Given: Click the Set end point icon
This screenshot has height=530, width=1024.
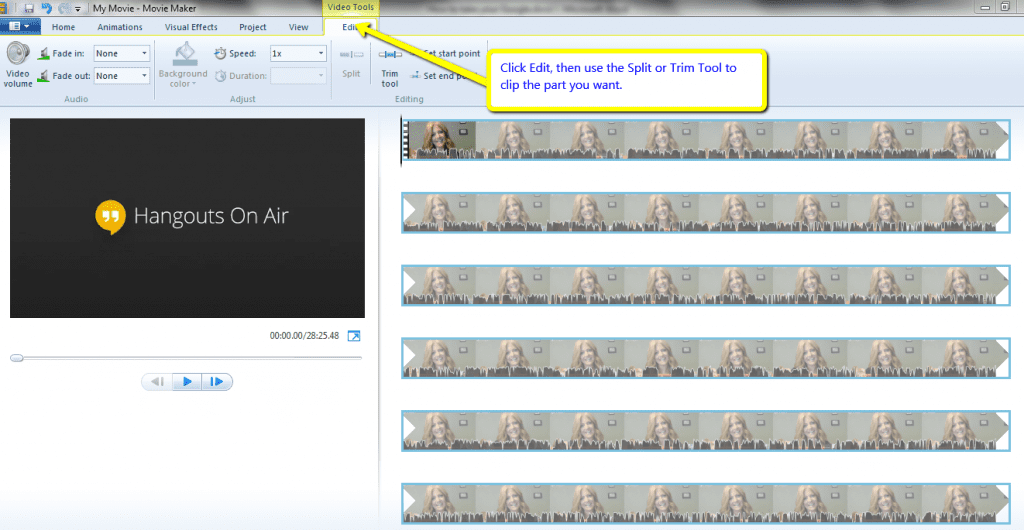Looking at the screenshot, I should click(x=415, y=75).
